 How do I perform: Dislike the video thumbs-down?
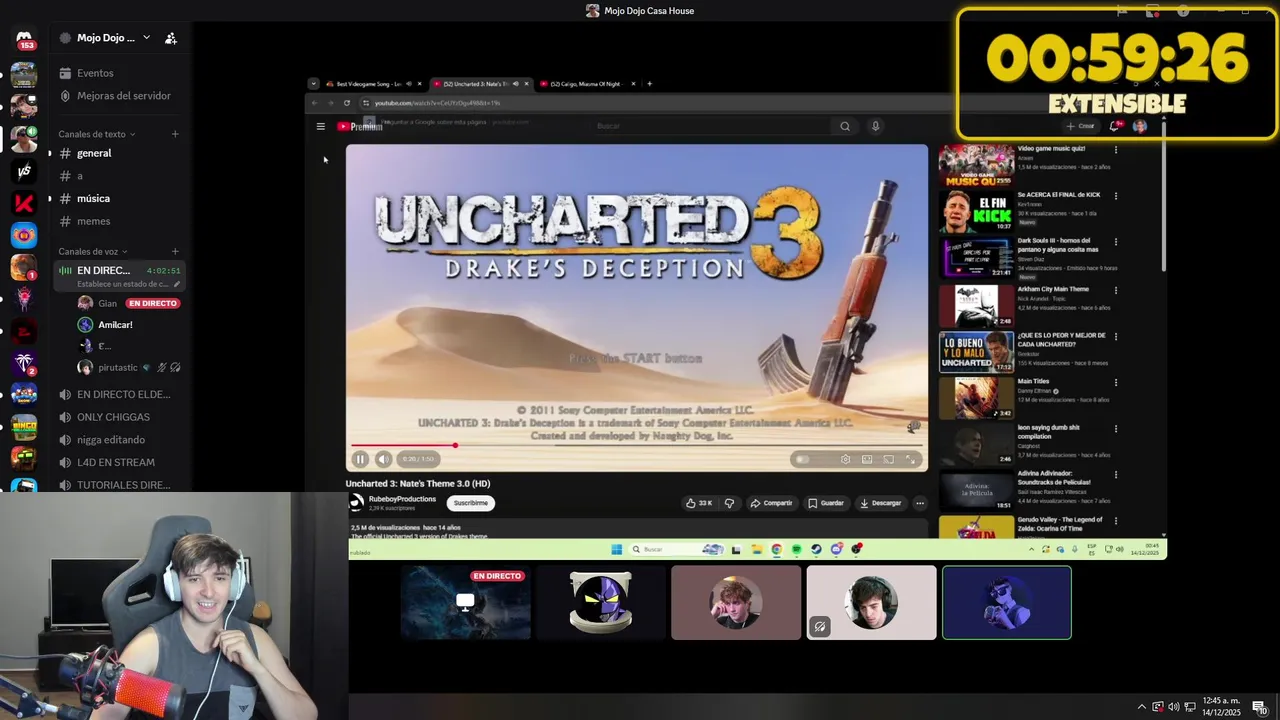729,503
